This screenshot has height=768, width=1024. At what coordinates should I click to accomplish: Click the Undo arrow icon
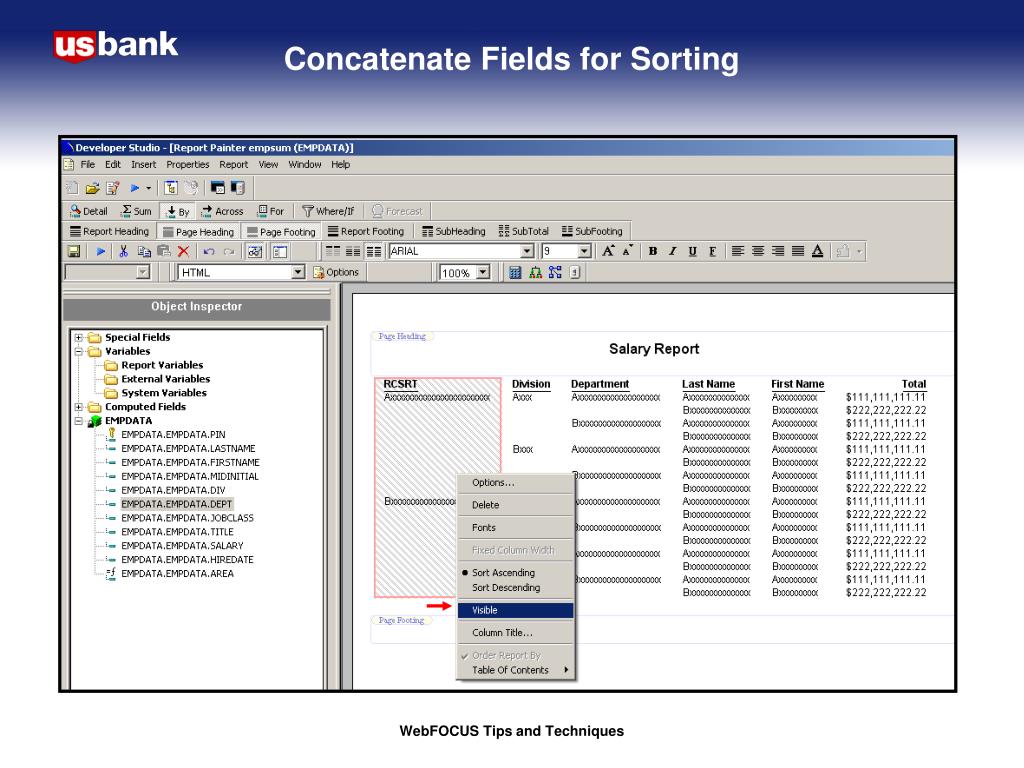pos(209,251)
